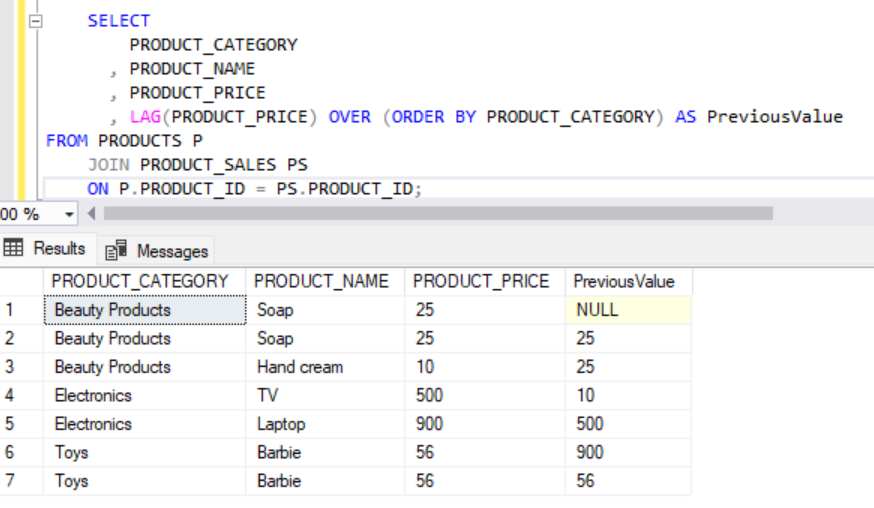The width and height of the screenshot is (874, 508).
Task: Collapse the SELECT statement outline box
Action: tap(38, 20)
